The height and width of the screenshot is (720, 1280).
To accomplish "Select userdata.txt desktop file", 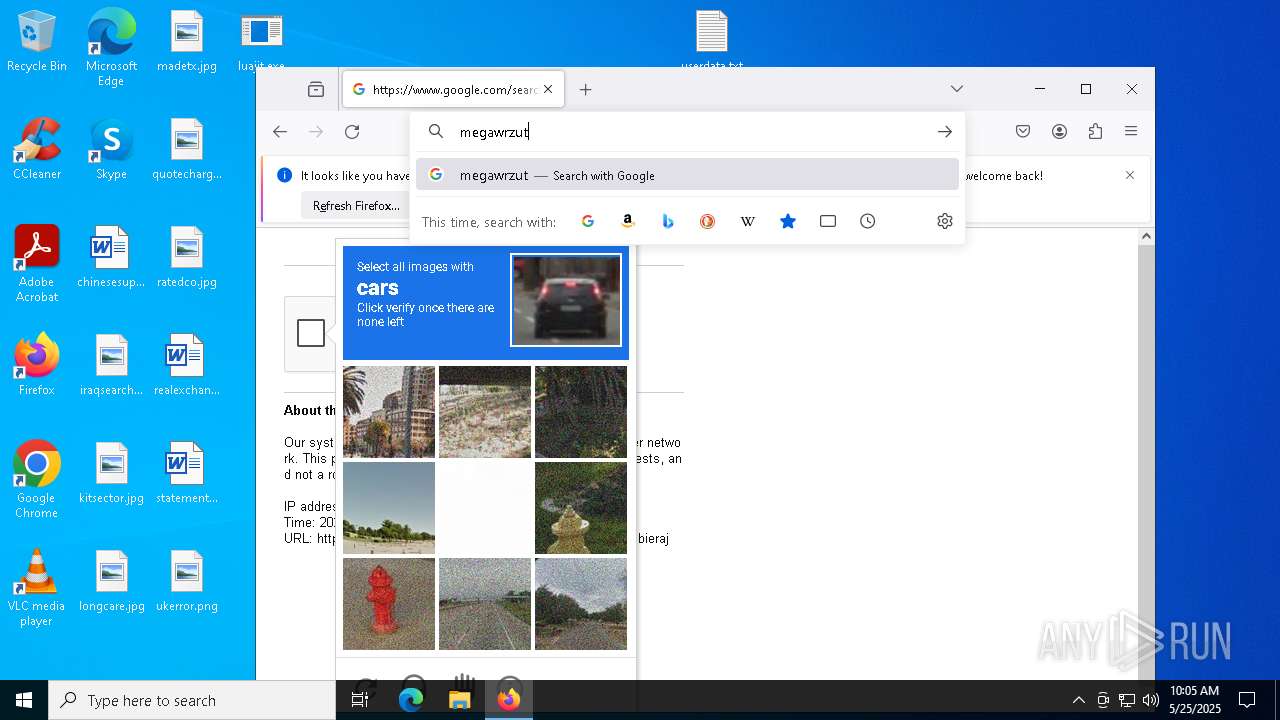I will click(712, 40).
